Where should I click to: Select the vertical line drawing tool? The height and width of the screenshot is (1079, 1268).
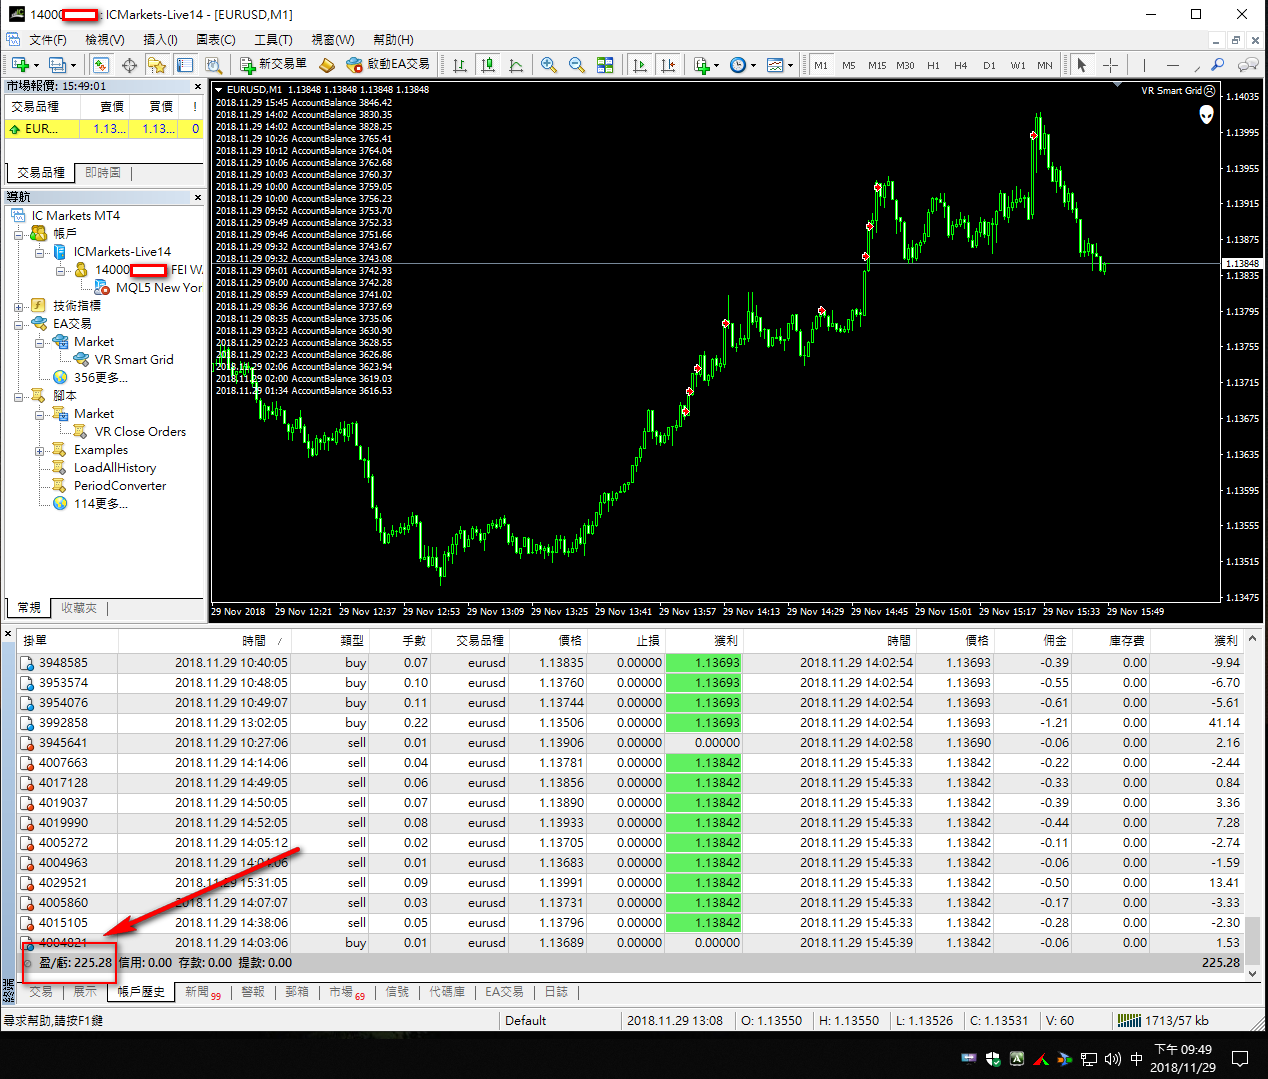(x=1144, y=65)
